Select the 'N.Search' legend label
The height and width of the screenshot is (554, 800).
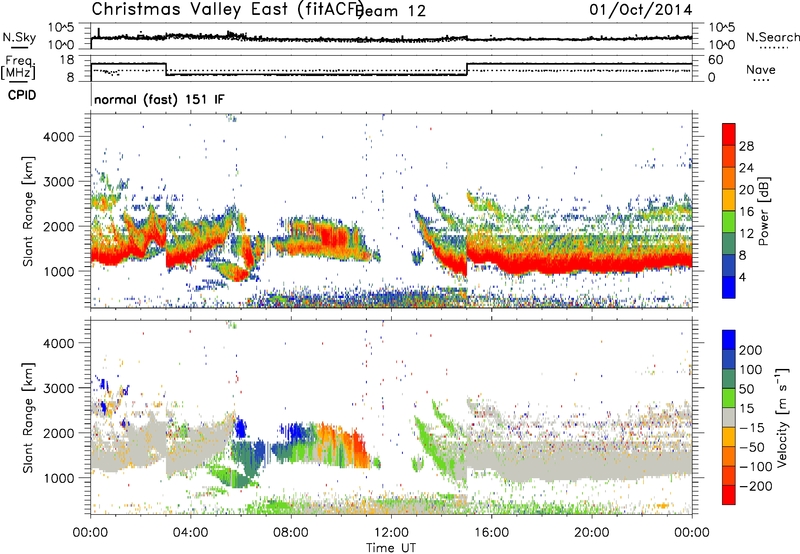click(x=772, y=37)
